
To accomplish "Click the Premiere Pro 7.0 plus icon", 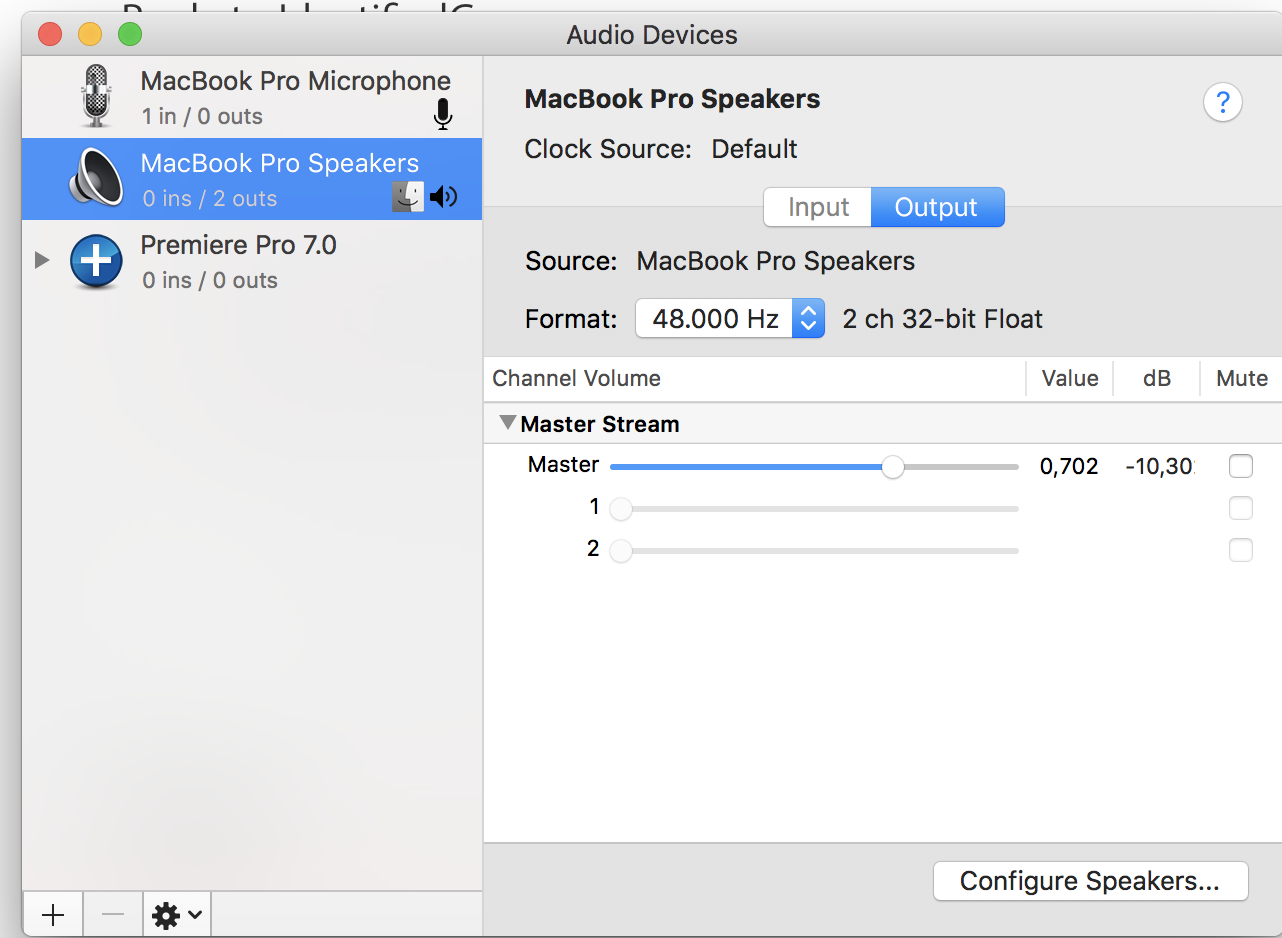I will pos(96,262).
